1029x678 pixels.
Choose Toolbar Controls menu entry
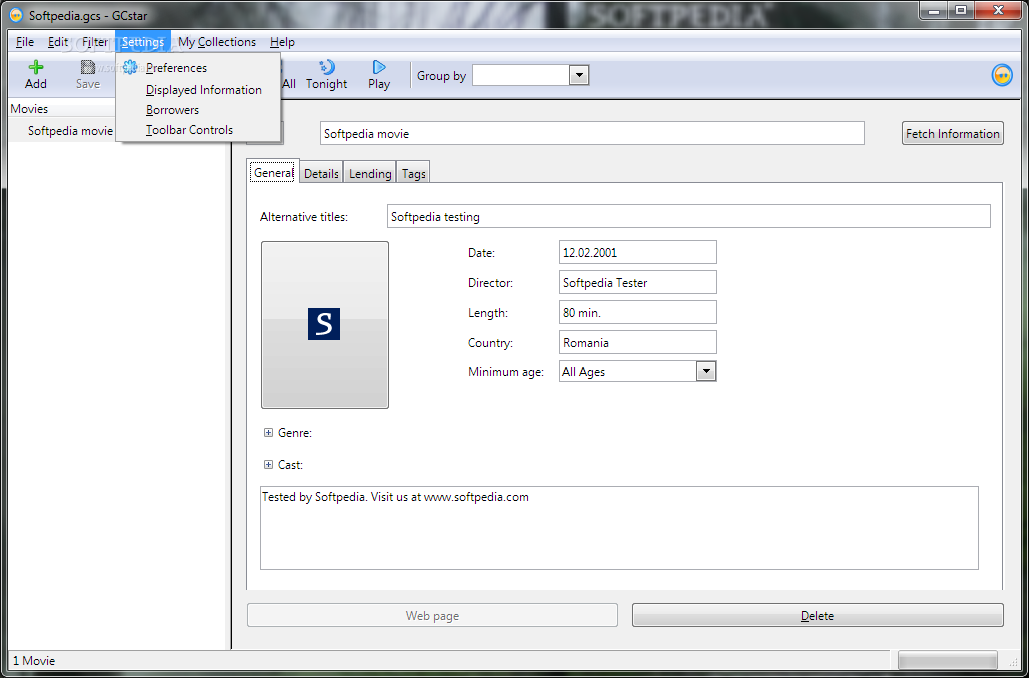pos(198,130)
